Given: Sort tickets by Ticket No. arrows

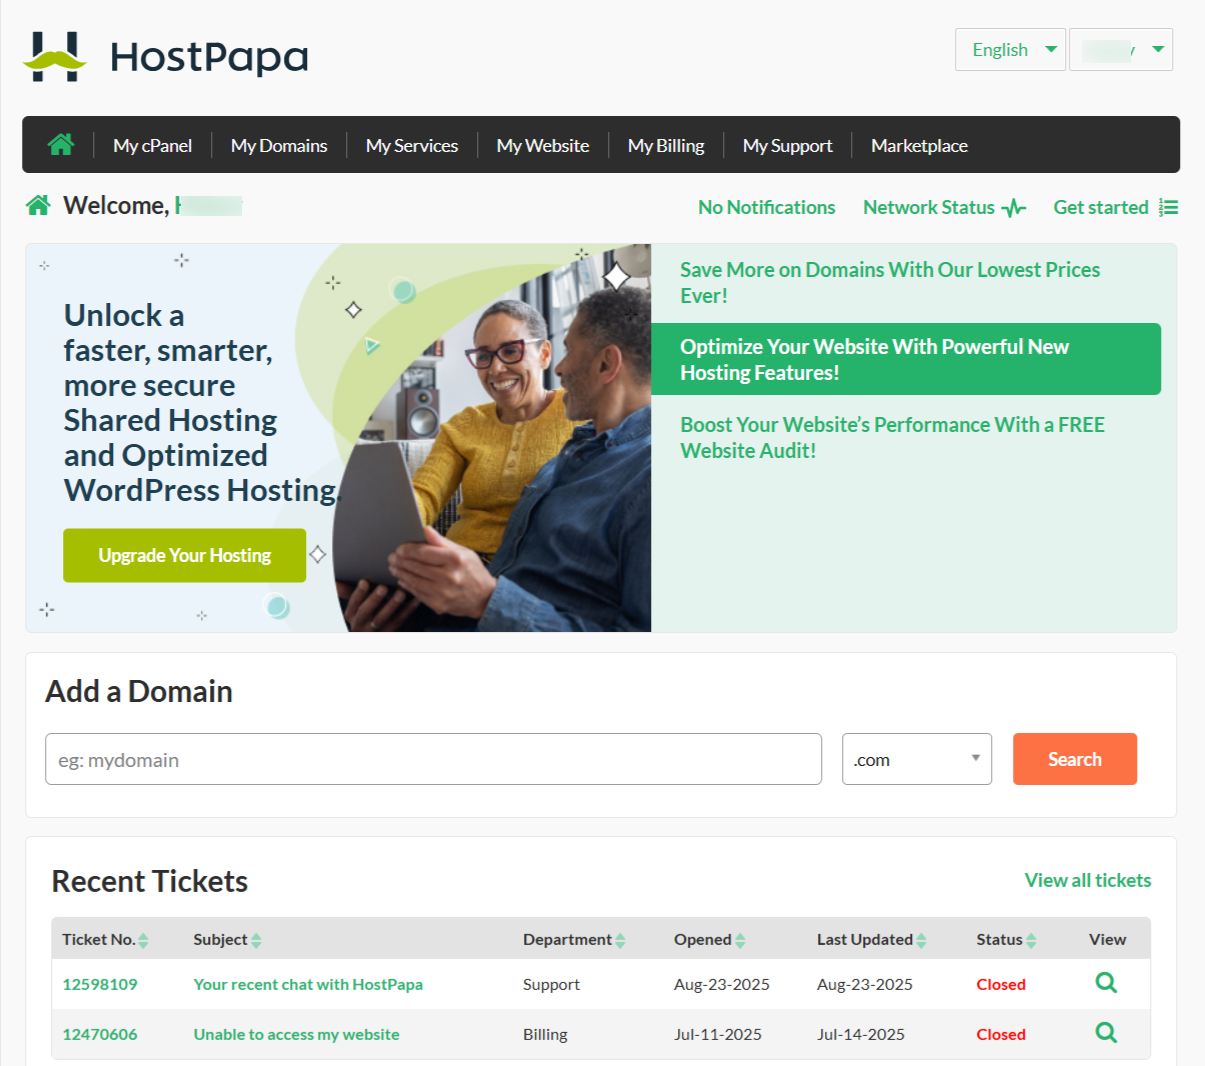Looking at the screenshot, I should tap(143, 940).
